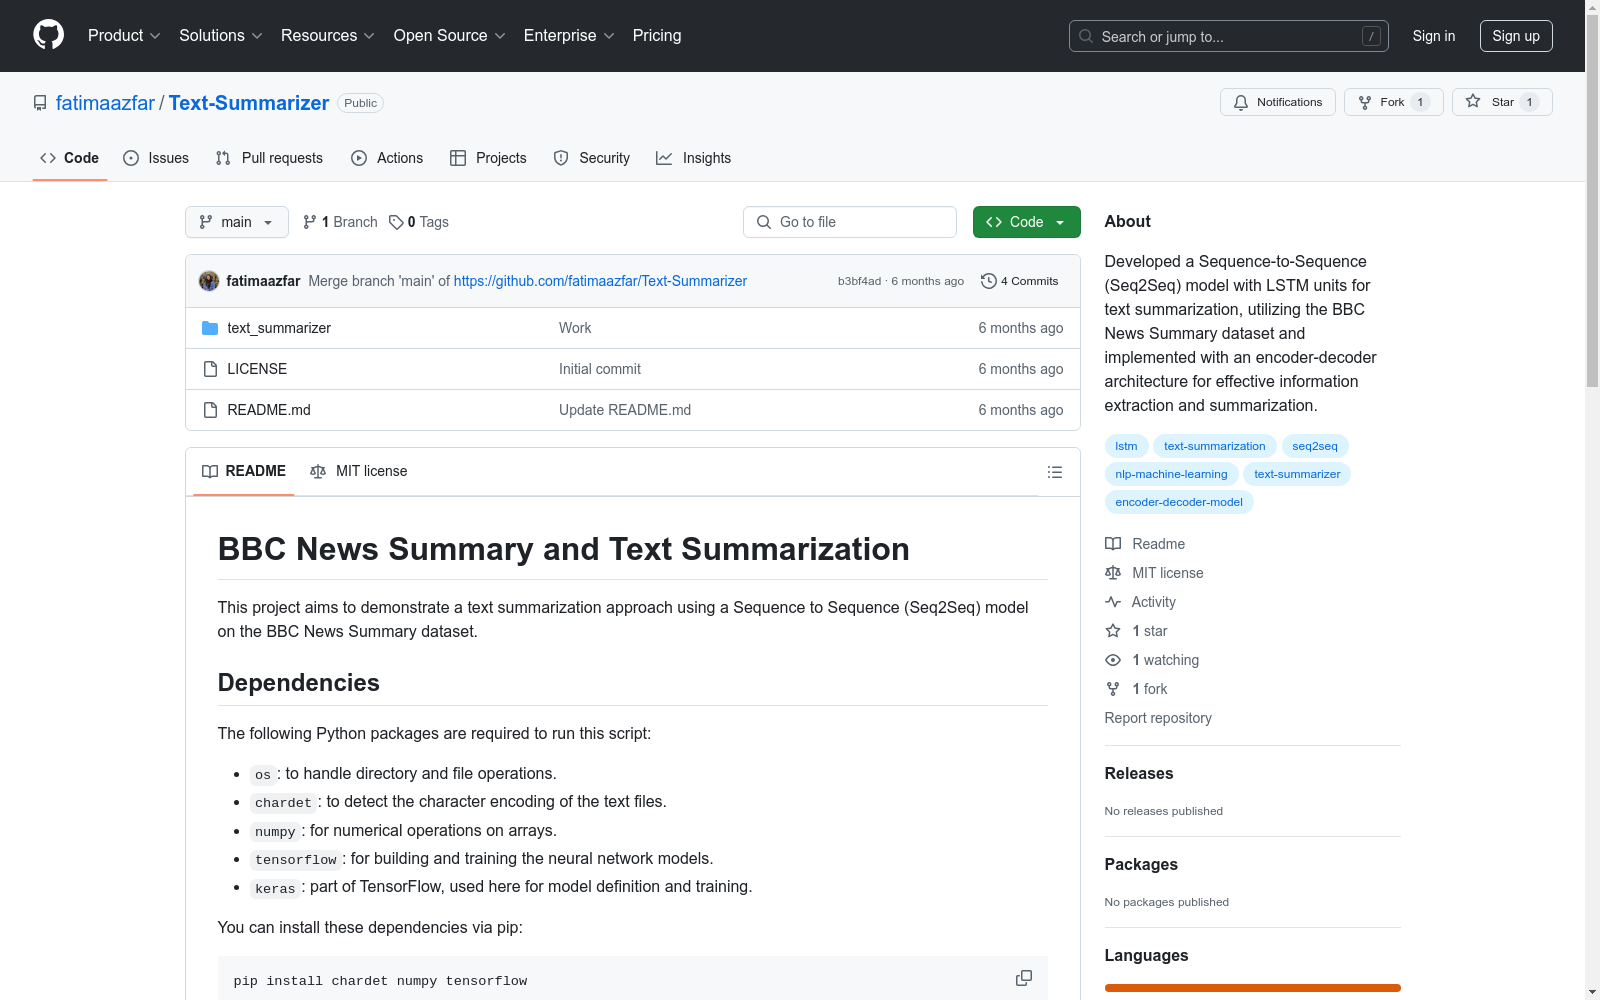
Task: Click the search magnifier icon in header
Action: [x=1086, y=36]
